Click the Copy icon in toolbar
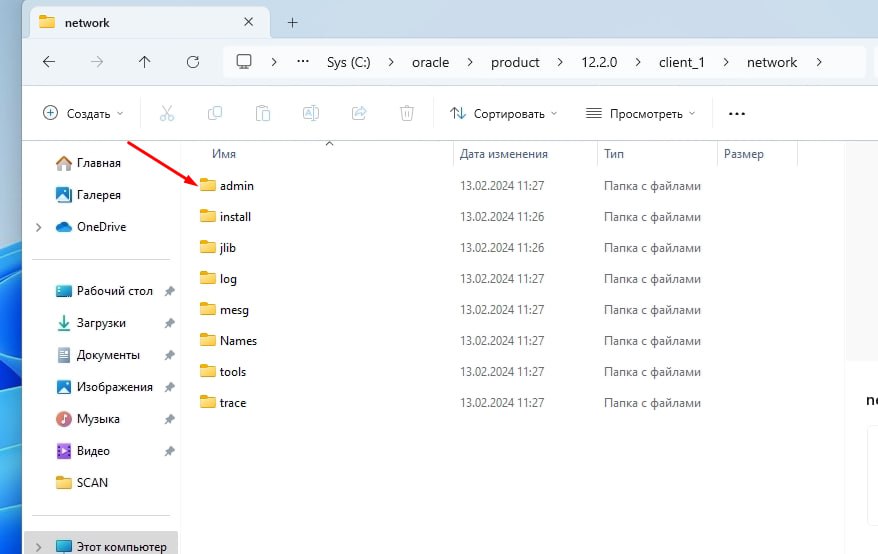878x554 pixels. [x=215, y=114]
